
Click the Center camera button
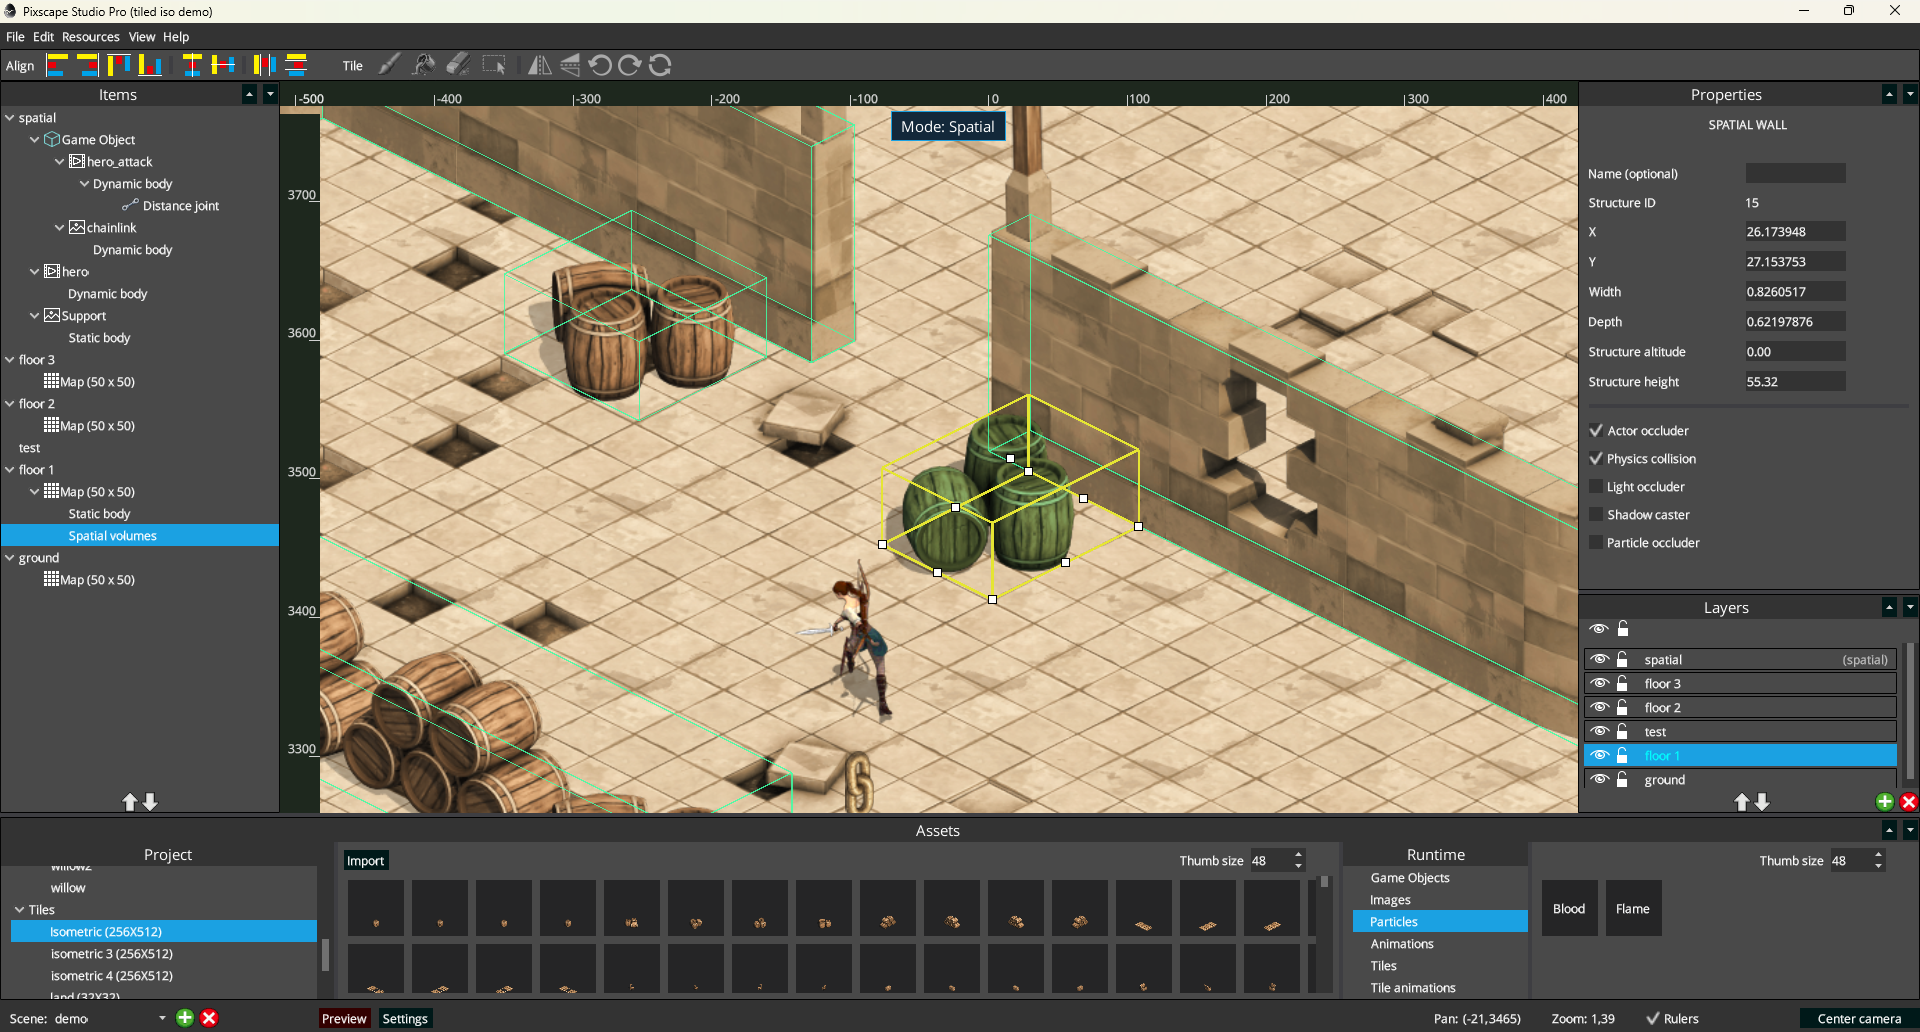tap(1859, 1019)
